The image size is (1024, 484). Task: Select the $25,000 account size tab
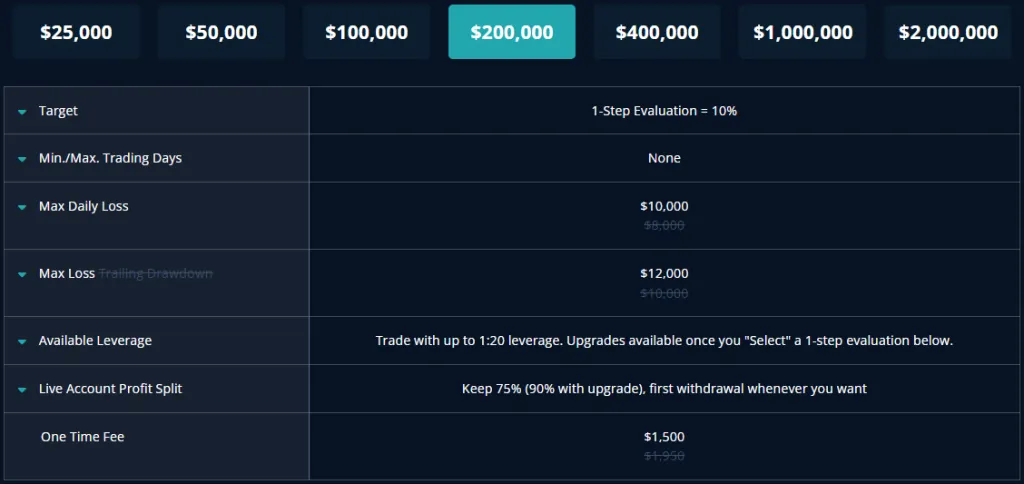click(x=76, y=32)
